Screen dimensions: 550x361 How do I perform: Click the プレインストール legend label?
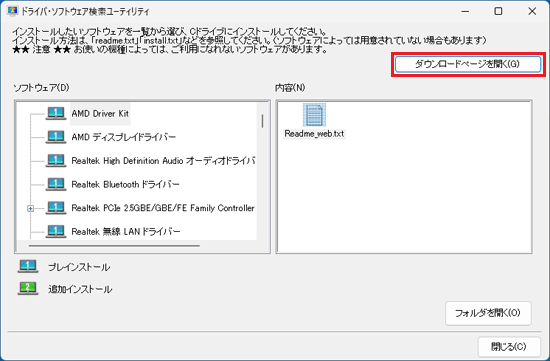pyautogui.click(x=79, y=267)
